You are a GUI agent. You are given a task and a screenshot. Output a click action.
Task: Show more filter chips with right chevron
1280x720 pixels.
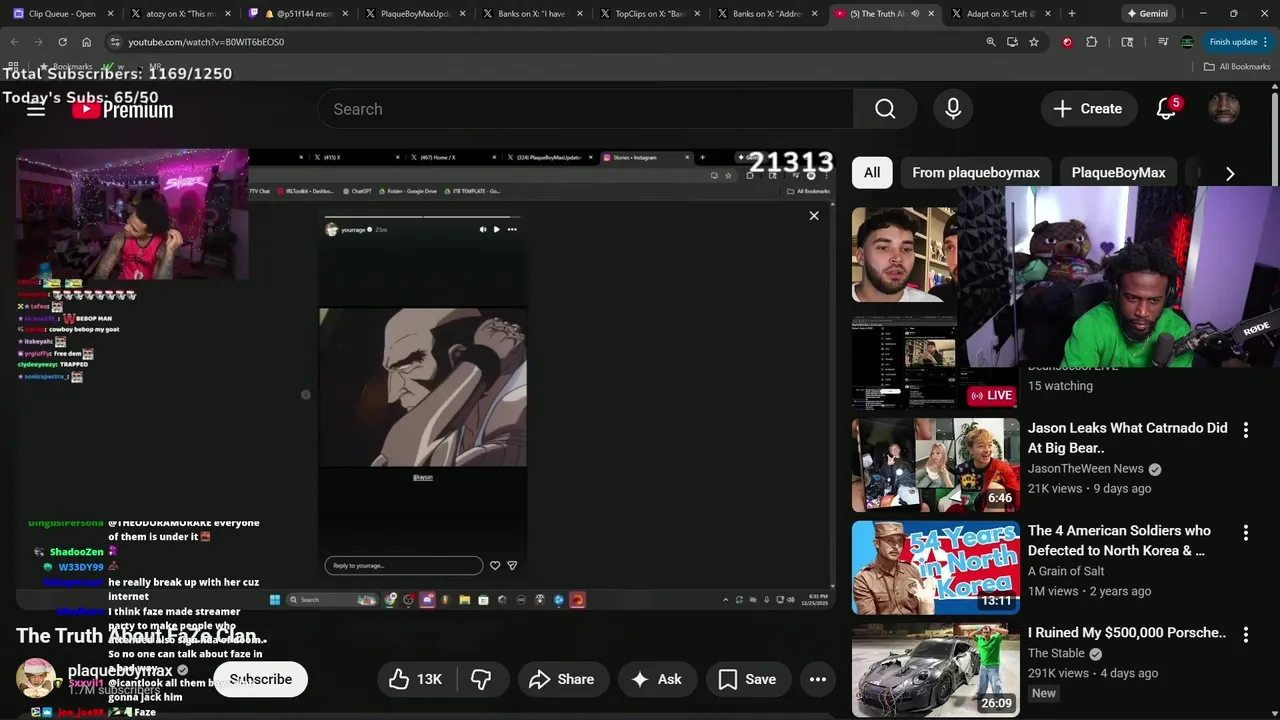pyautogui.click(x=1230, y=173)
